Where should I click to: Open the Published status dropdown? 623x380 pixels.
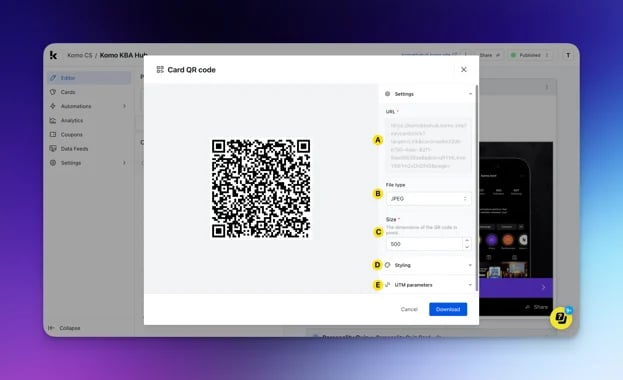pos(530,55)
